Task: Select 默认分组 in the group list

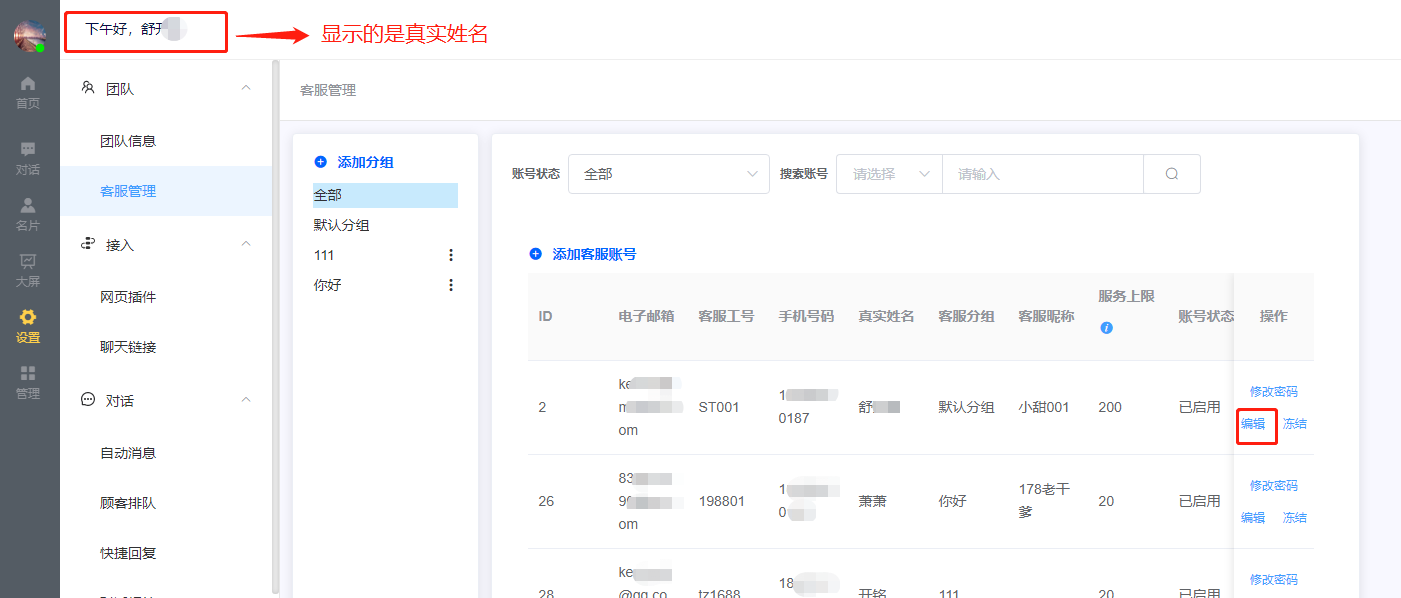Action: coord(342,225)
